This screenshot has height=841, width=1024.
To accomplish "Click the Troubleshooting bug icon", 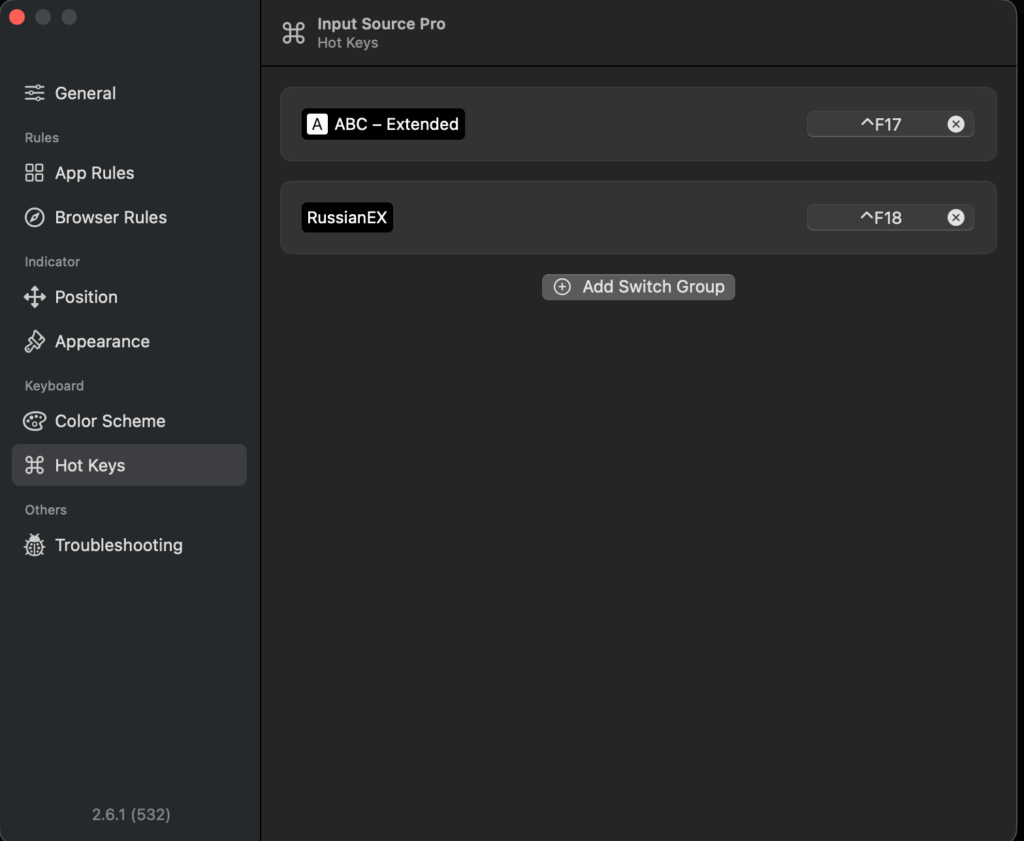I will pyautogui.click(x=35, y=545).
